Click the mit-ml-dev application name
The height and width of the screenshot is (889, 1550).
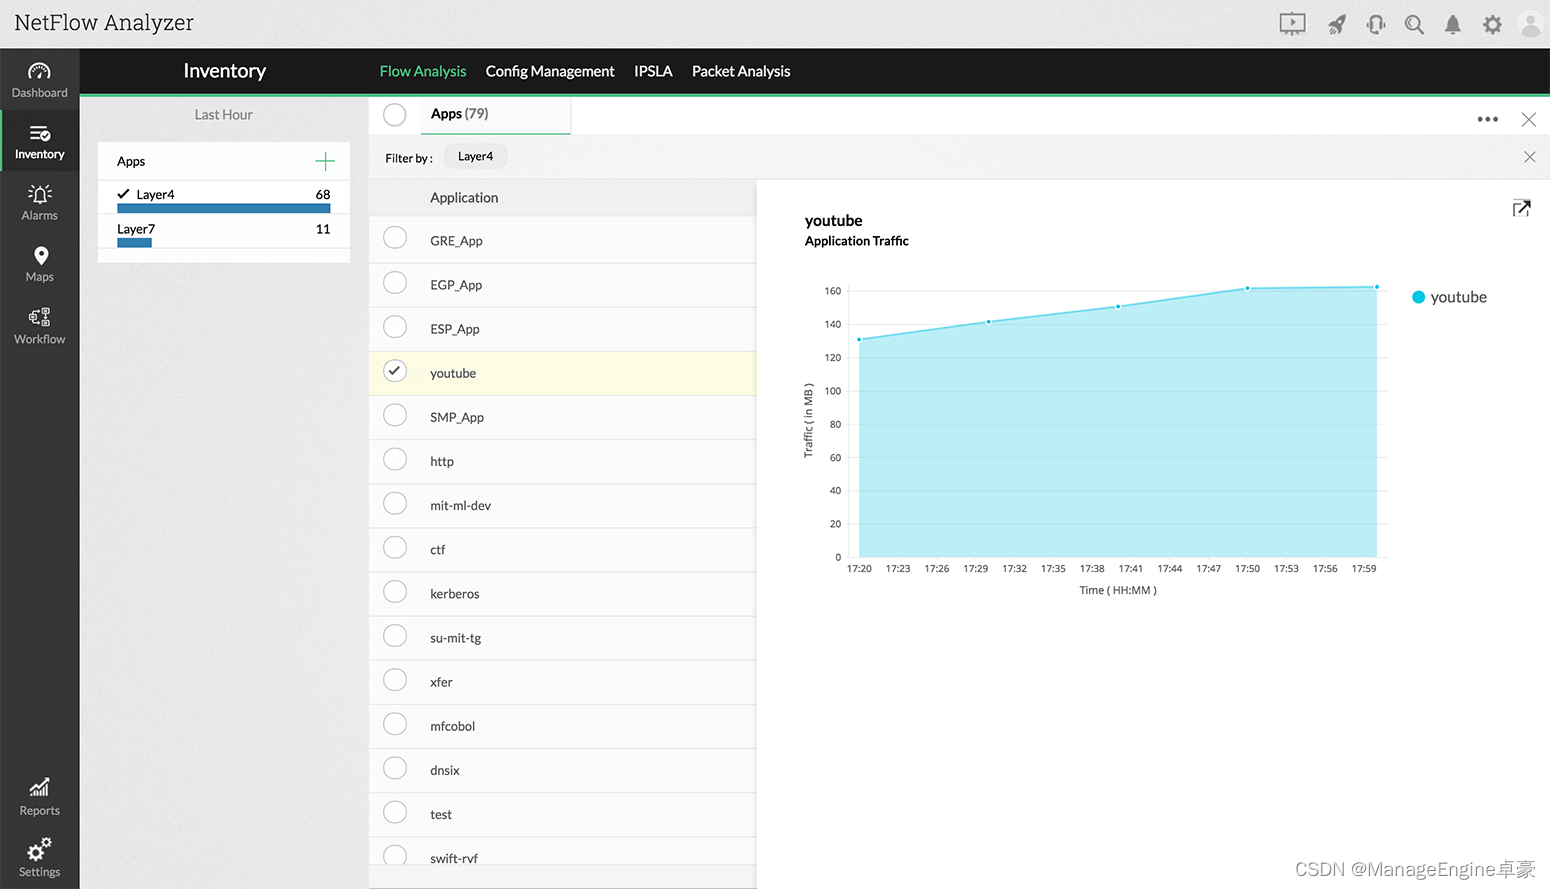click(x=461, y=506)
